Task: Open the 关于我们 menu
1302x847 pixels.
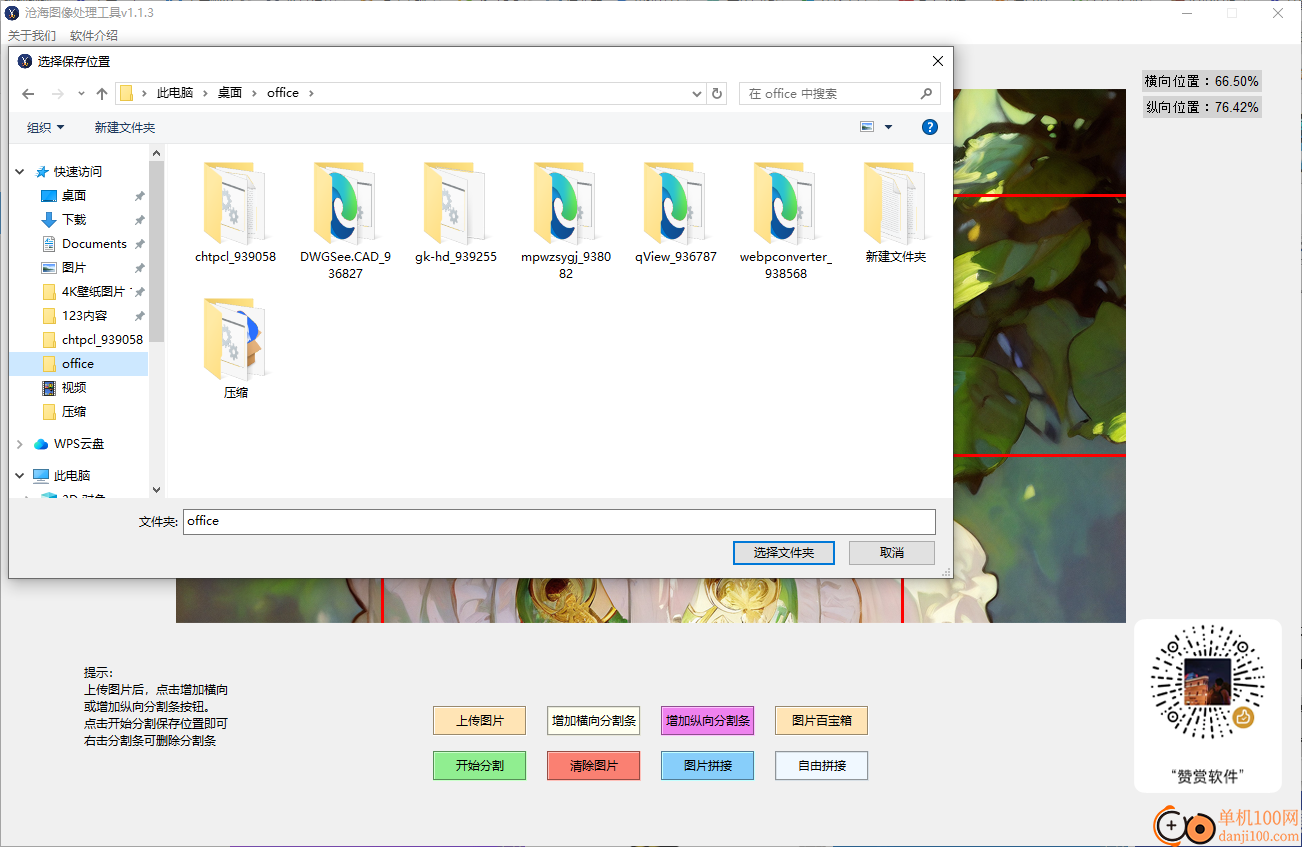Action: (32, 35)
